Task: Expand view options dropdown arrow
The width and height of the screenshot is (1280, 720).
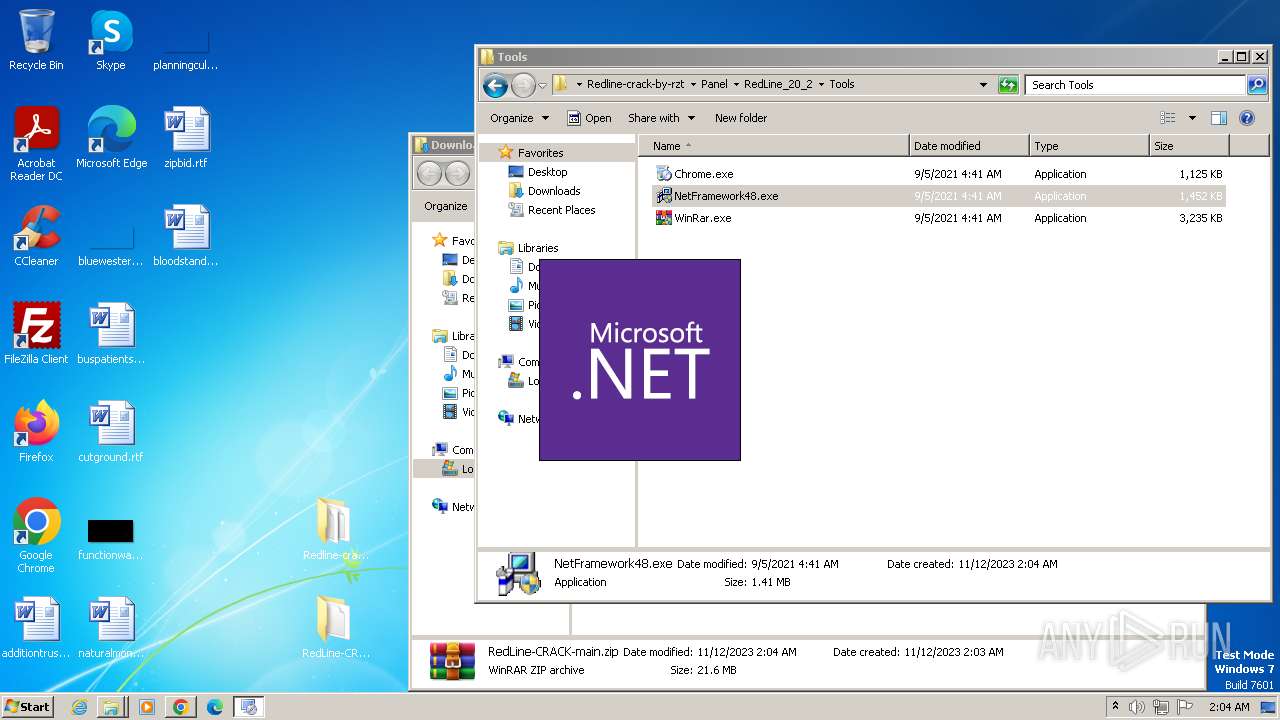Action: (1192, 118)
